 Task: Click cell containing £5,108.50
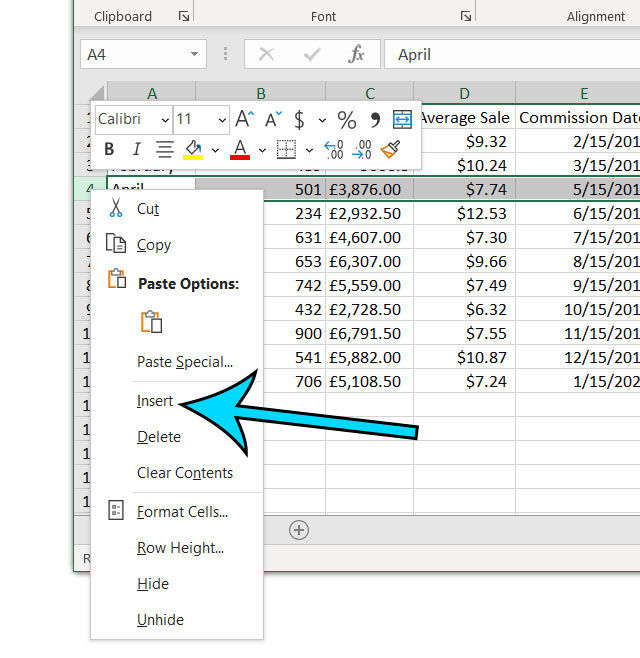[x=370, y=381]
